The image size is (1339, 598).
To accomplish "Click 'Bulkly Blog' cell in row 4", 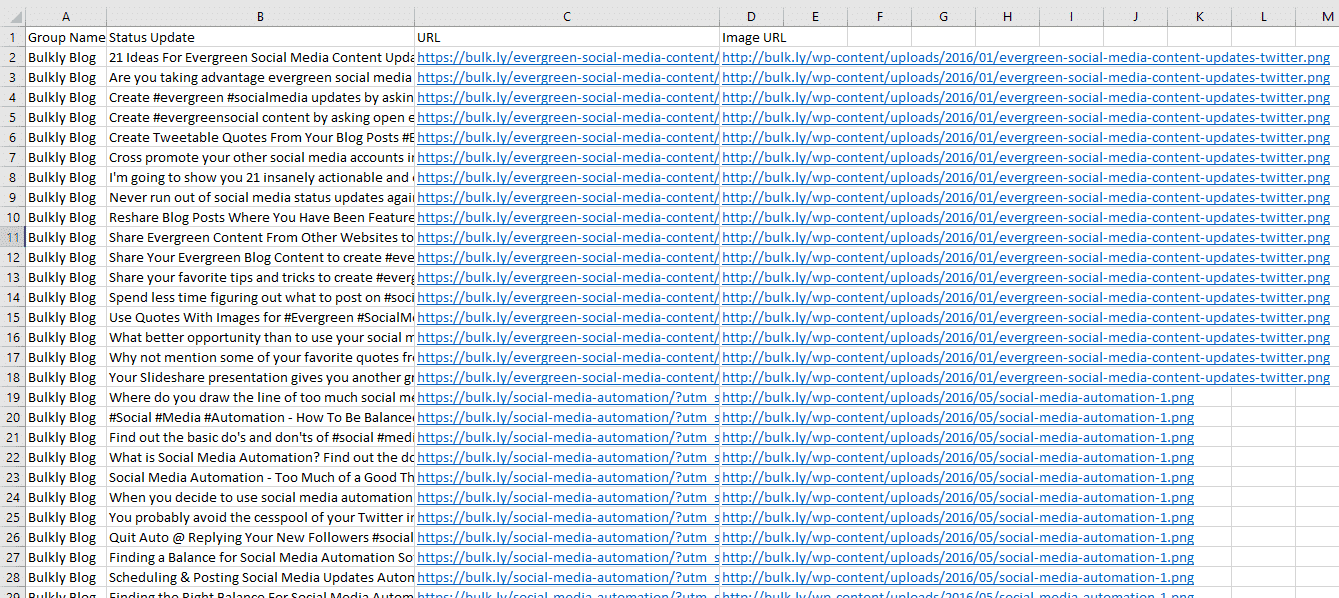I will pyautogui.click(x=66, y=97).
